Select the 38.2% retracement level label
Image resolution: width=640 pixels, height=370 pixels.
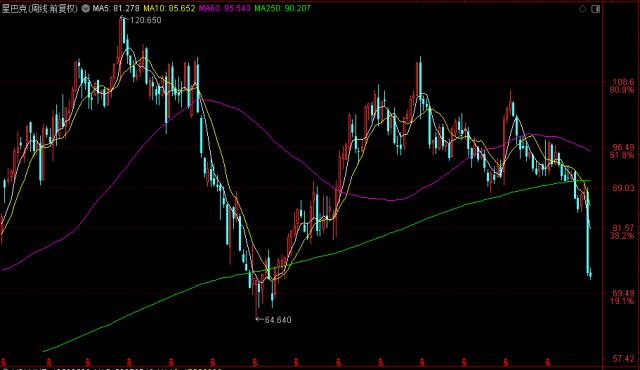pyautogui.click(x=622, y=236)
